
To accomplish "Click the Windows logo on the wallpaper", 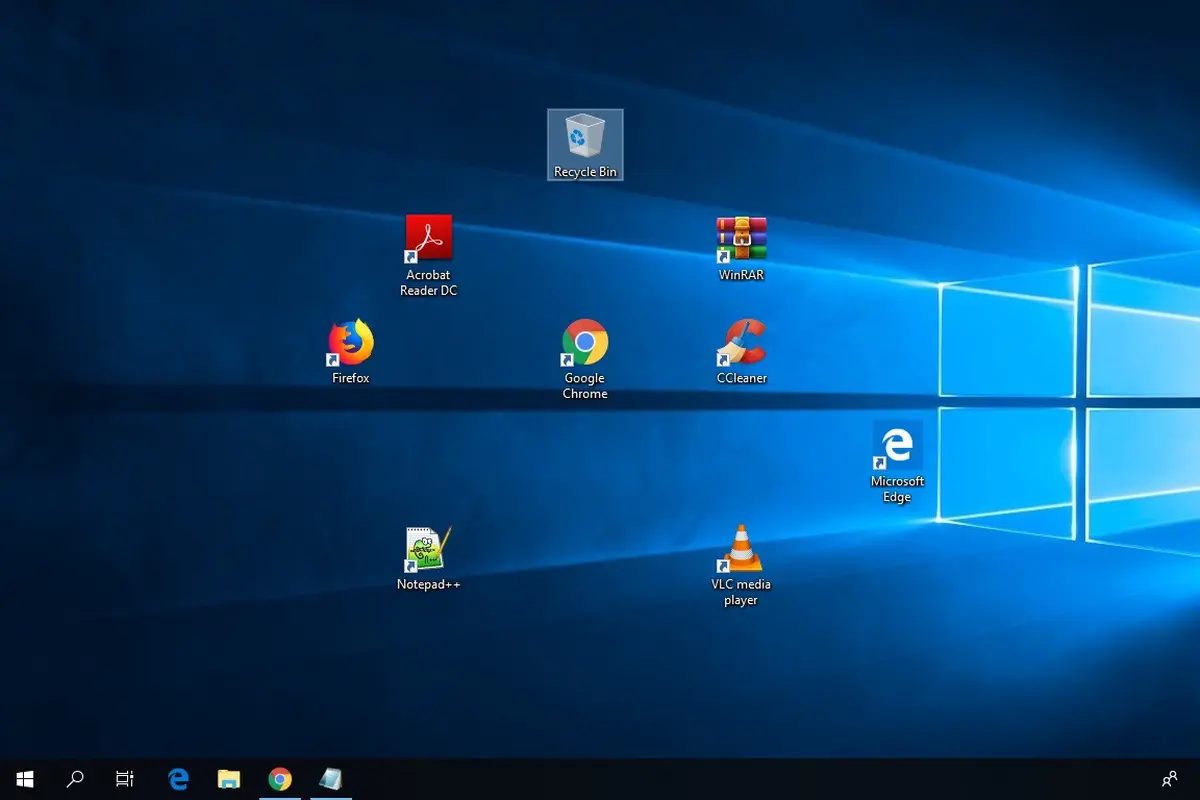I will click(x=1069, y=395).
